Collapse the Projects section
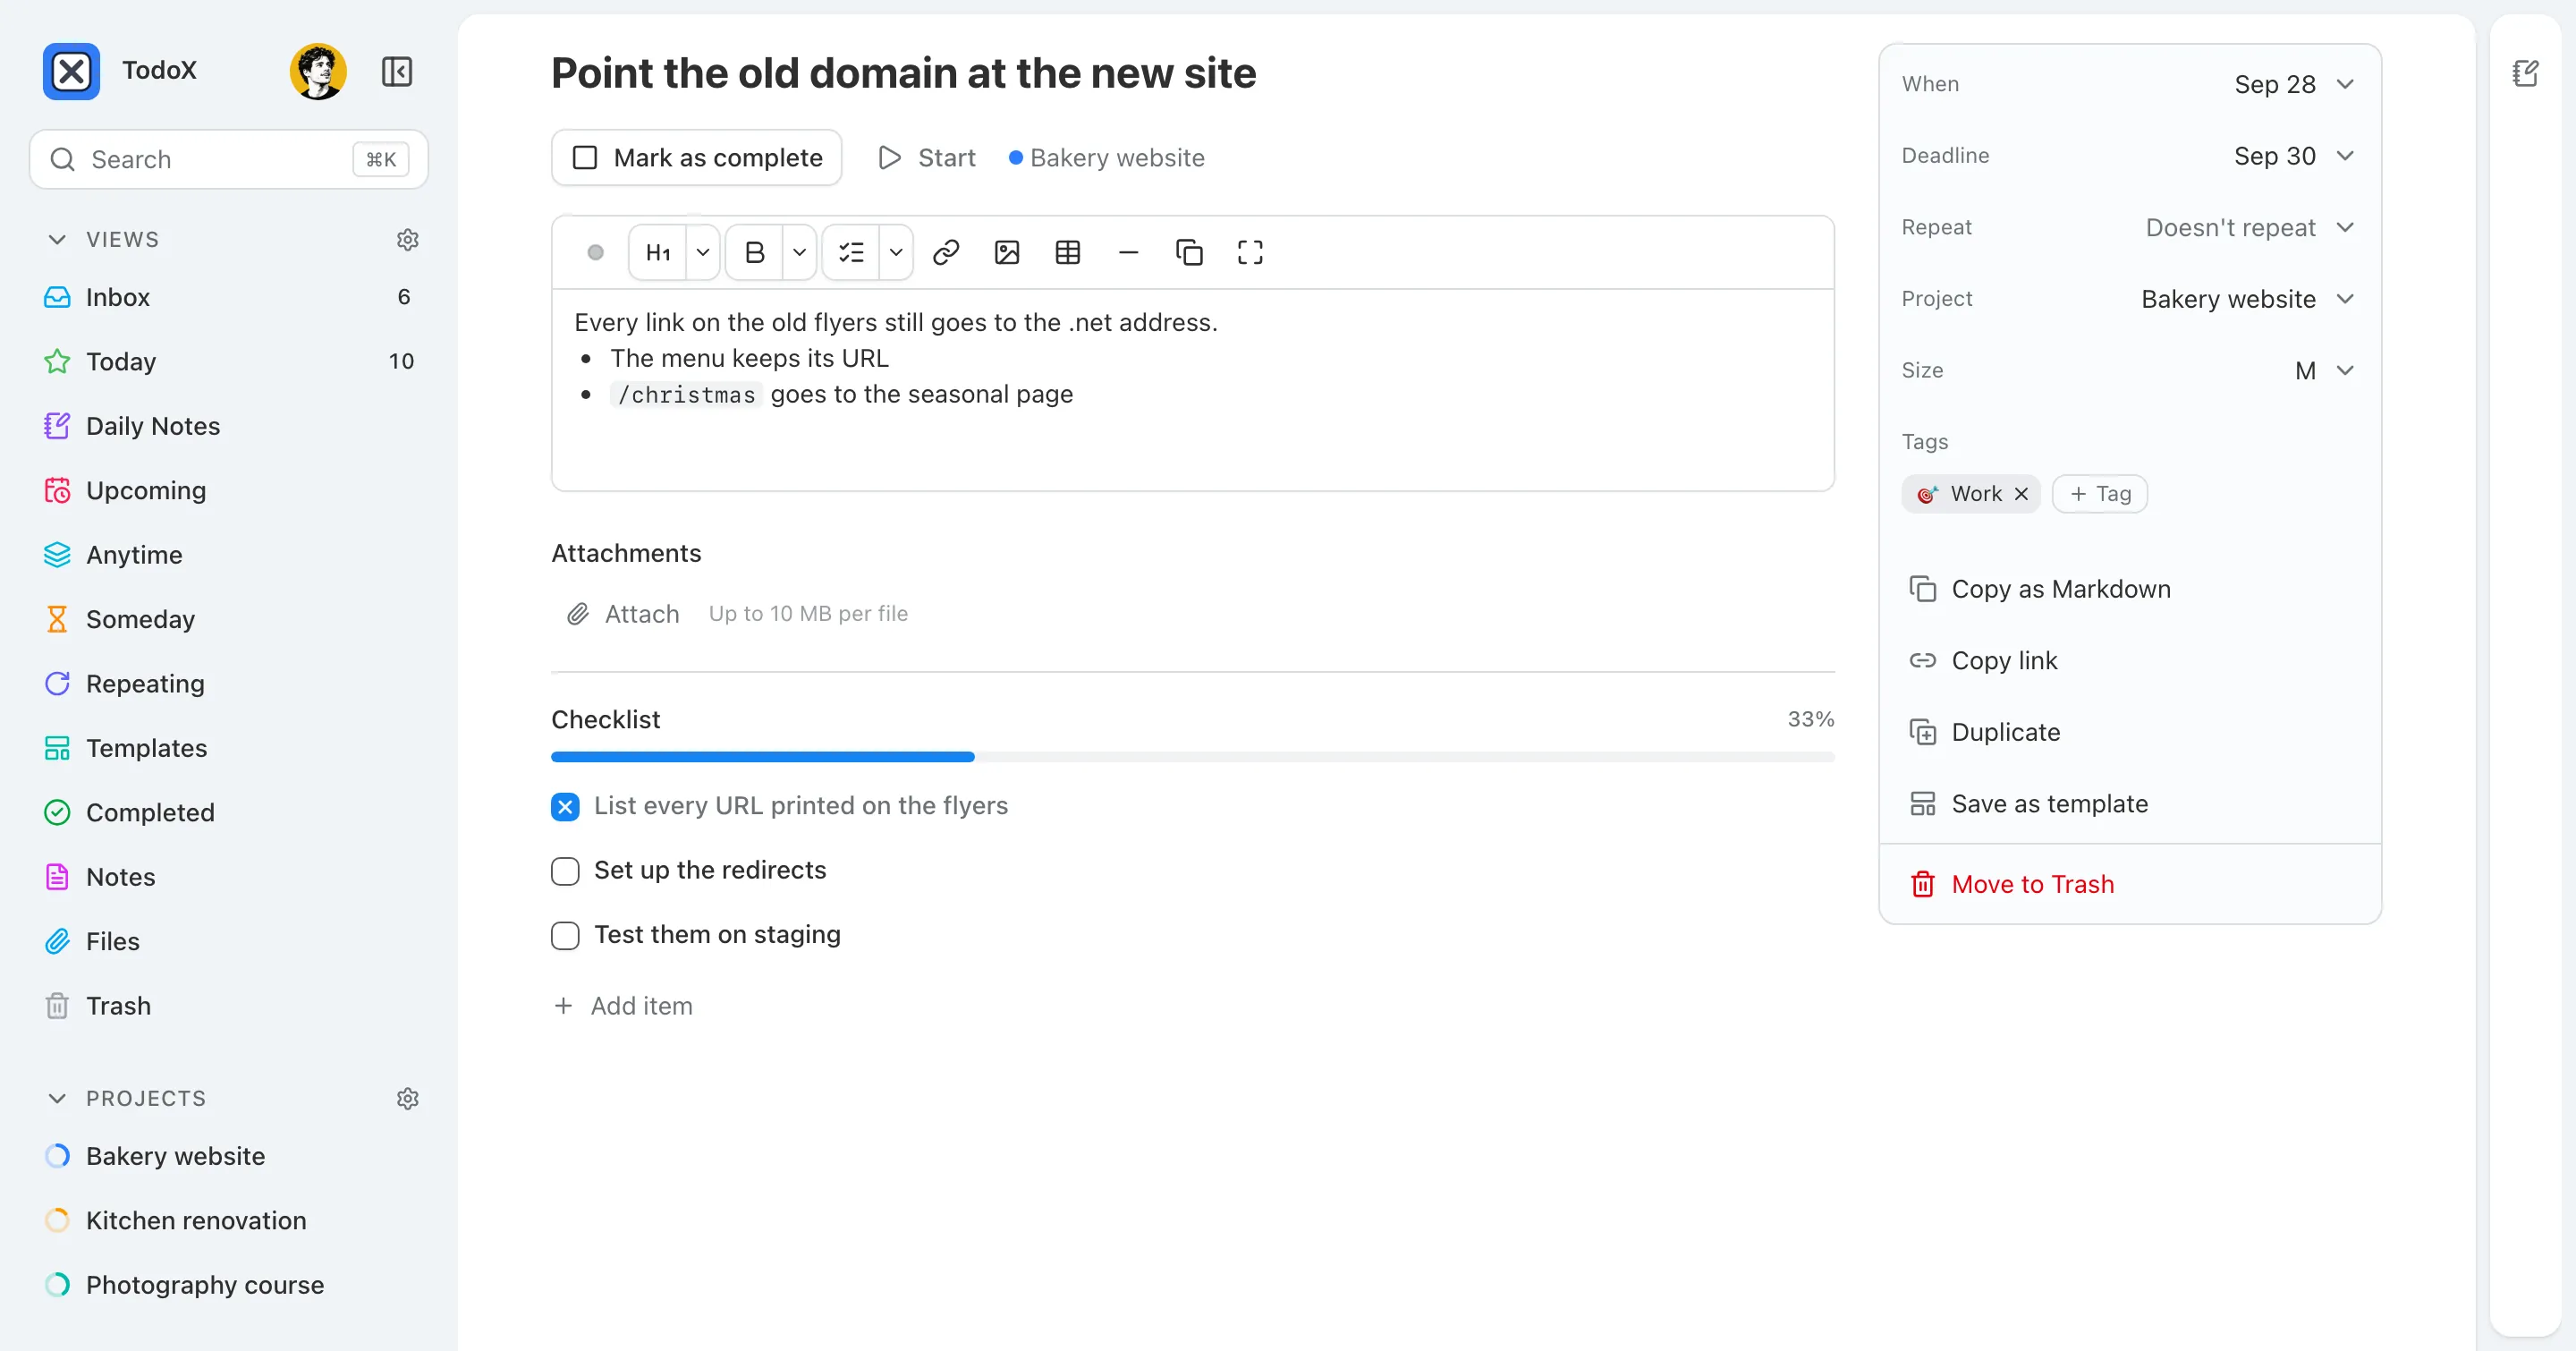The image size is (2576, 1351). 57,1098
